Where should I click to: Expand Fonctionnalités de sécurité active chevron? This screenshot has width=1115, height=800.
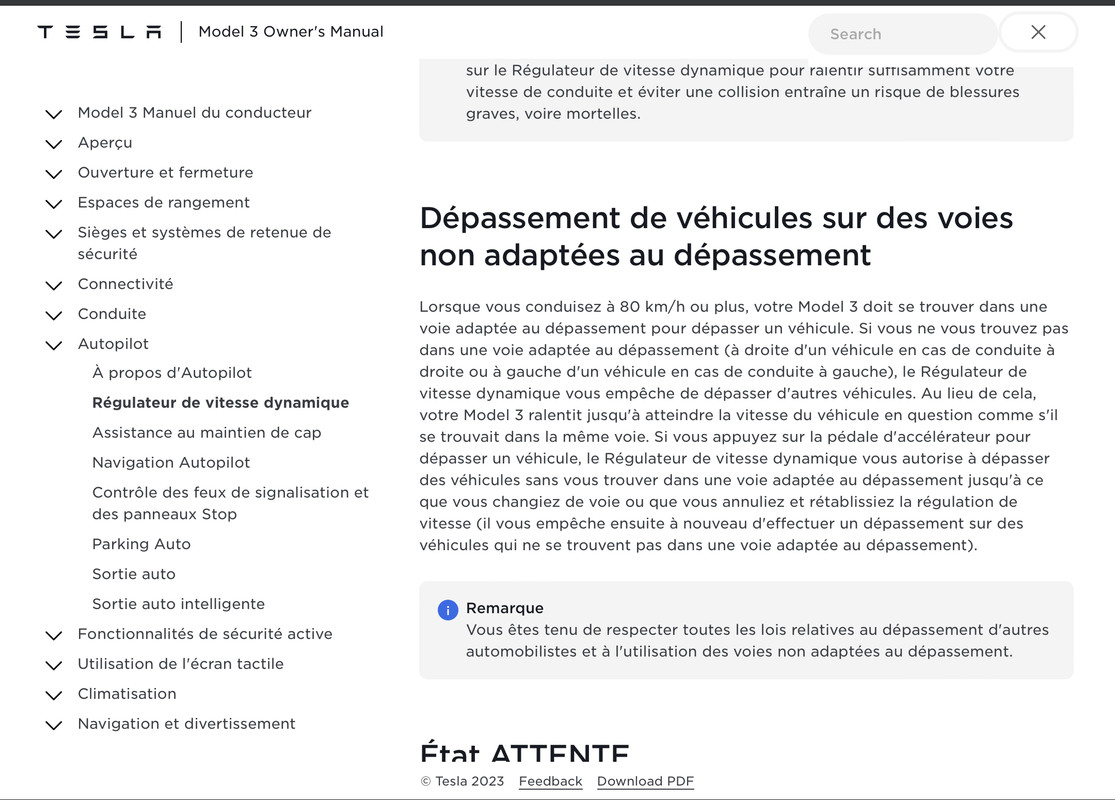pos(53,635)
